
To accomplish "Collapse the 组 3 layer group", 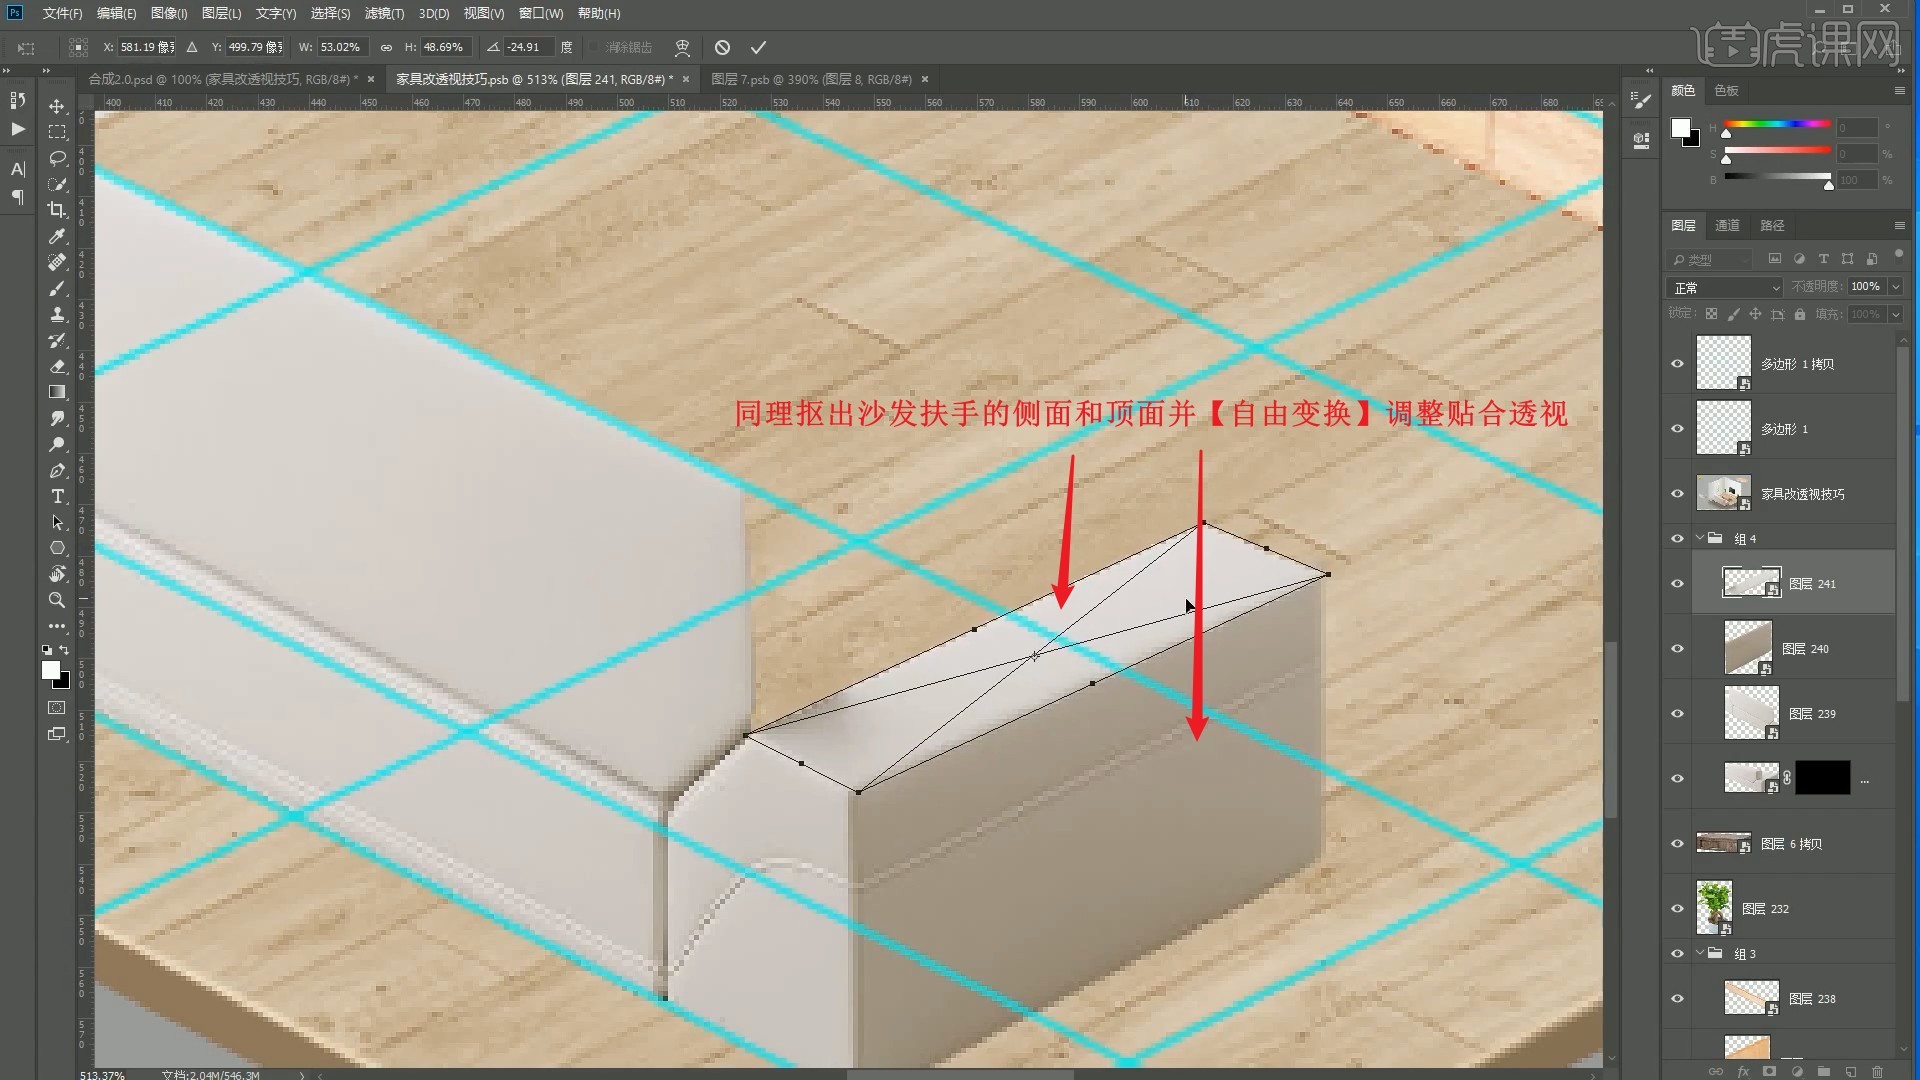I will (x=1700, y=953).
